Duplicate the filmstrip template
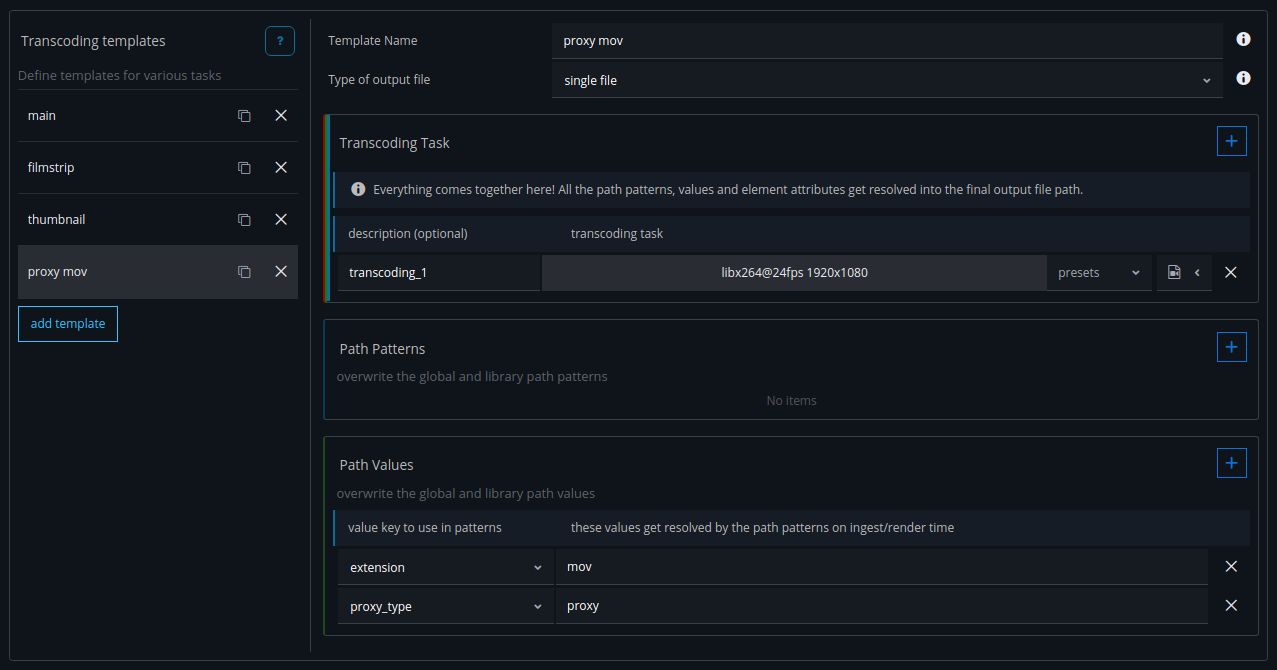 [244, 168]
